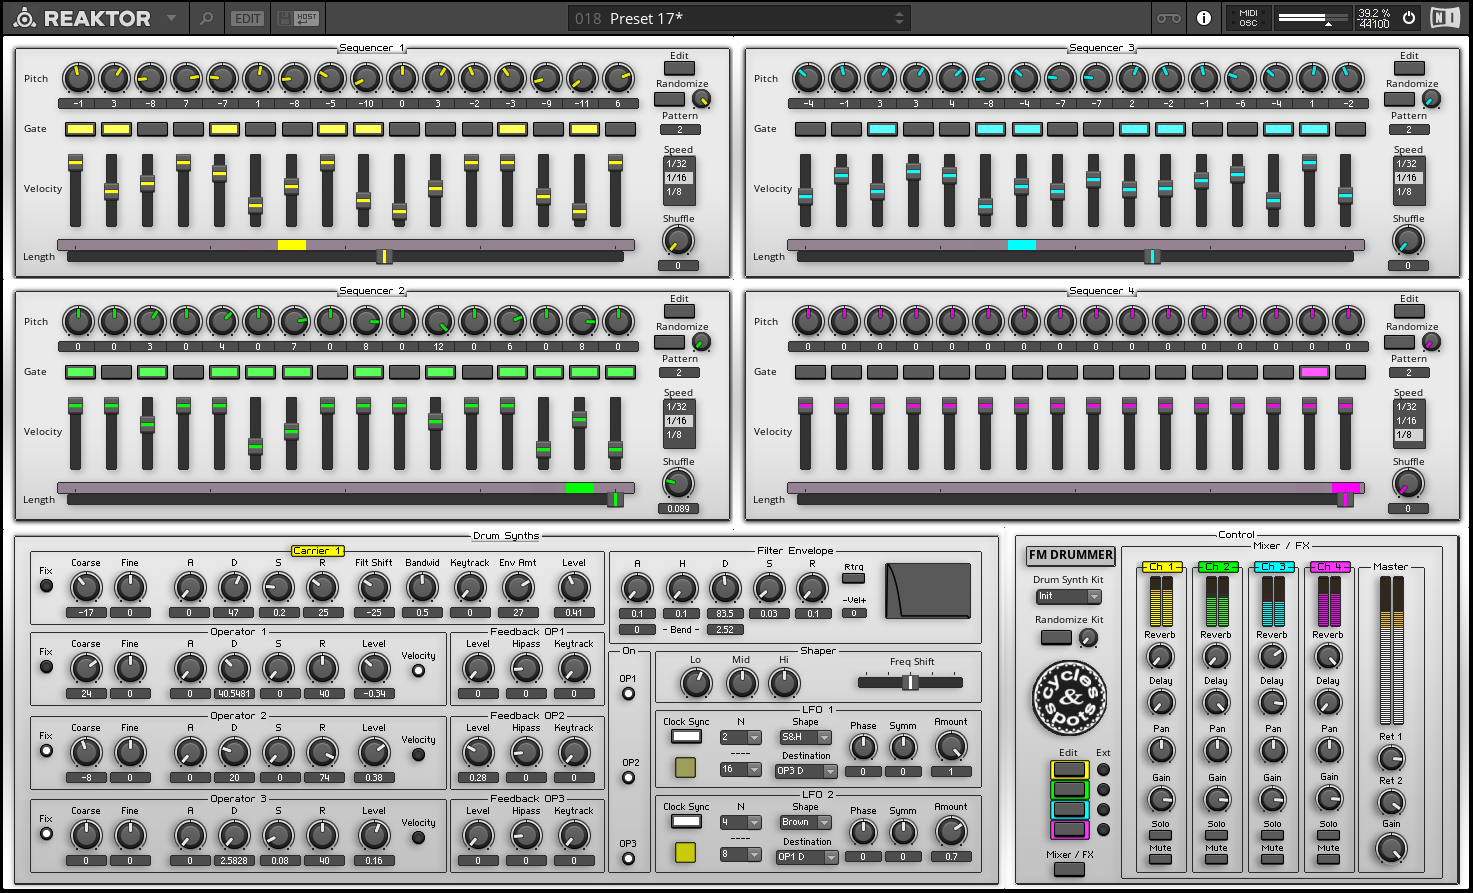This screenshot has height=893, width=1473.
Task: Click the Carrier 1 Coarse knob
Action: pyautogui.click(x=86, y=587)
